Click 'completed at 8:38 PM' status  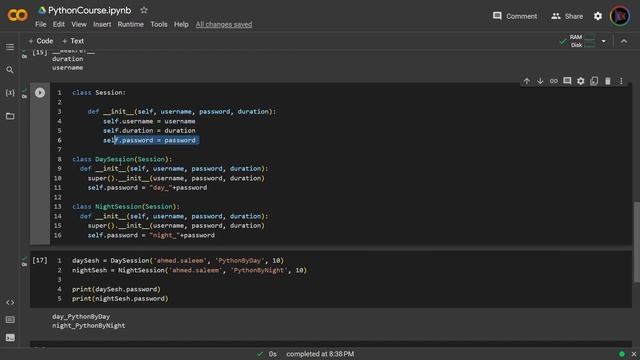click(320, 354)
